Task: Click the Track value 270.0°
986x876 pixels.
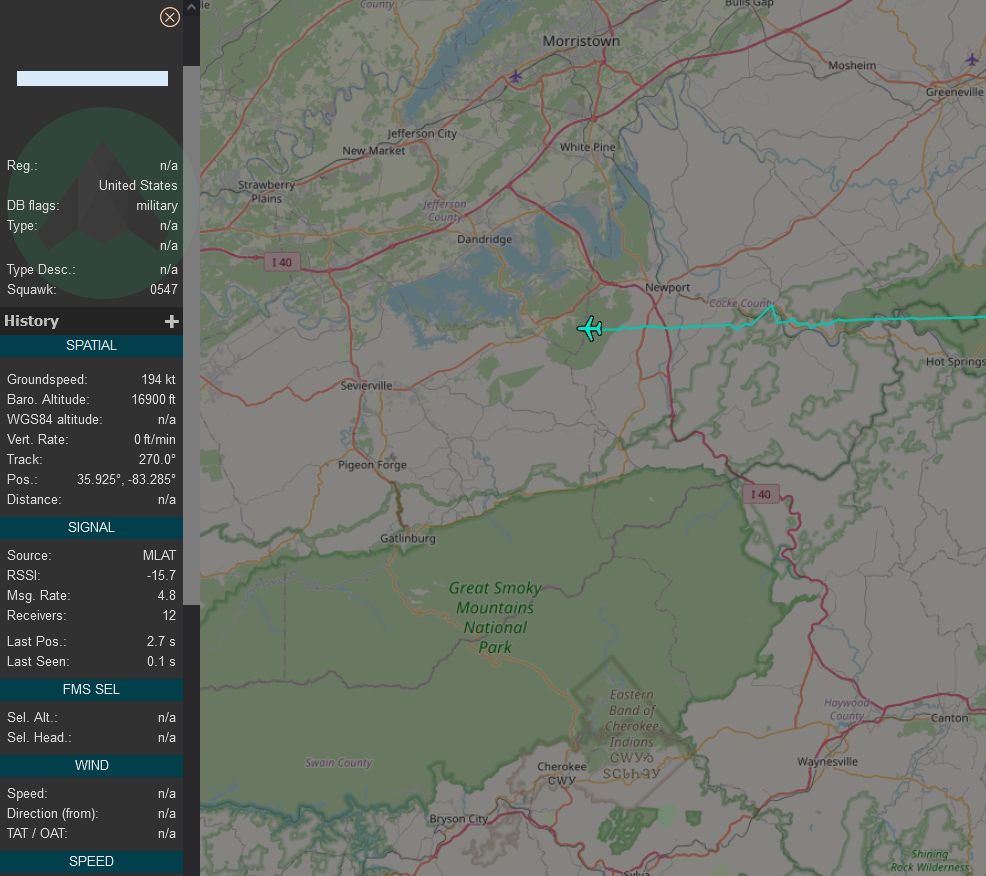Action: tap(157, 459)
